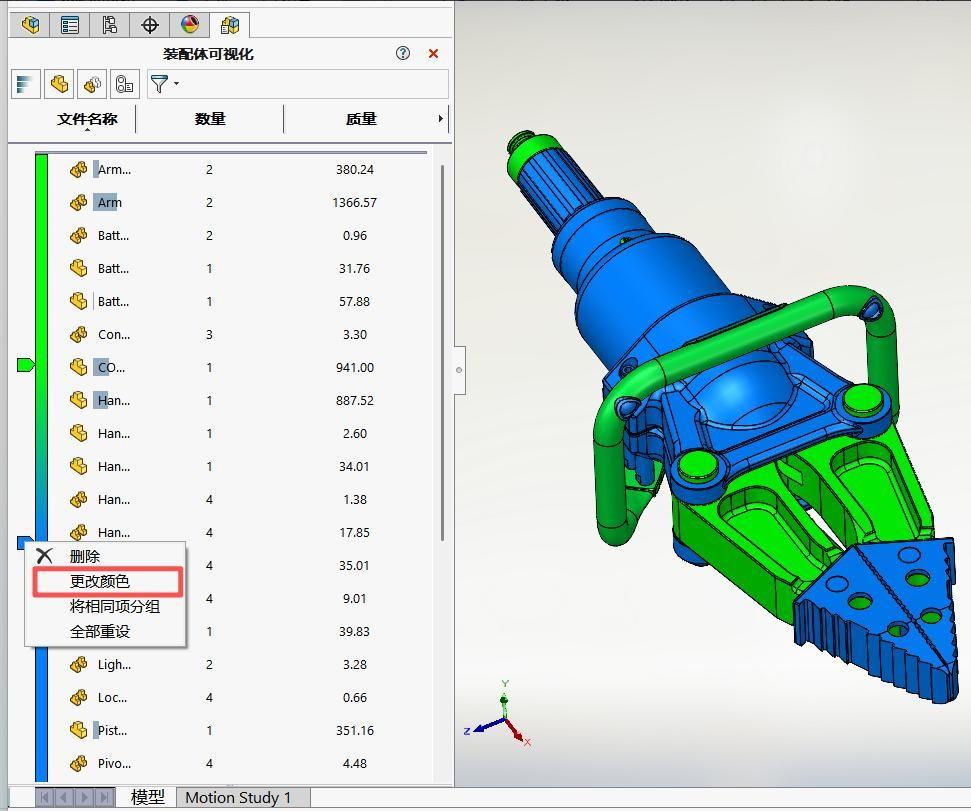
Task: Sort by 数量 column header
Action: click(x=210, y=119)
